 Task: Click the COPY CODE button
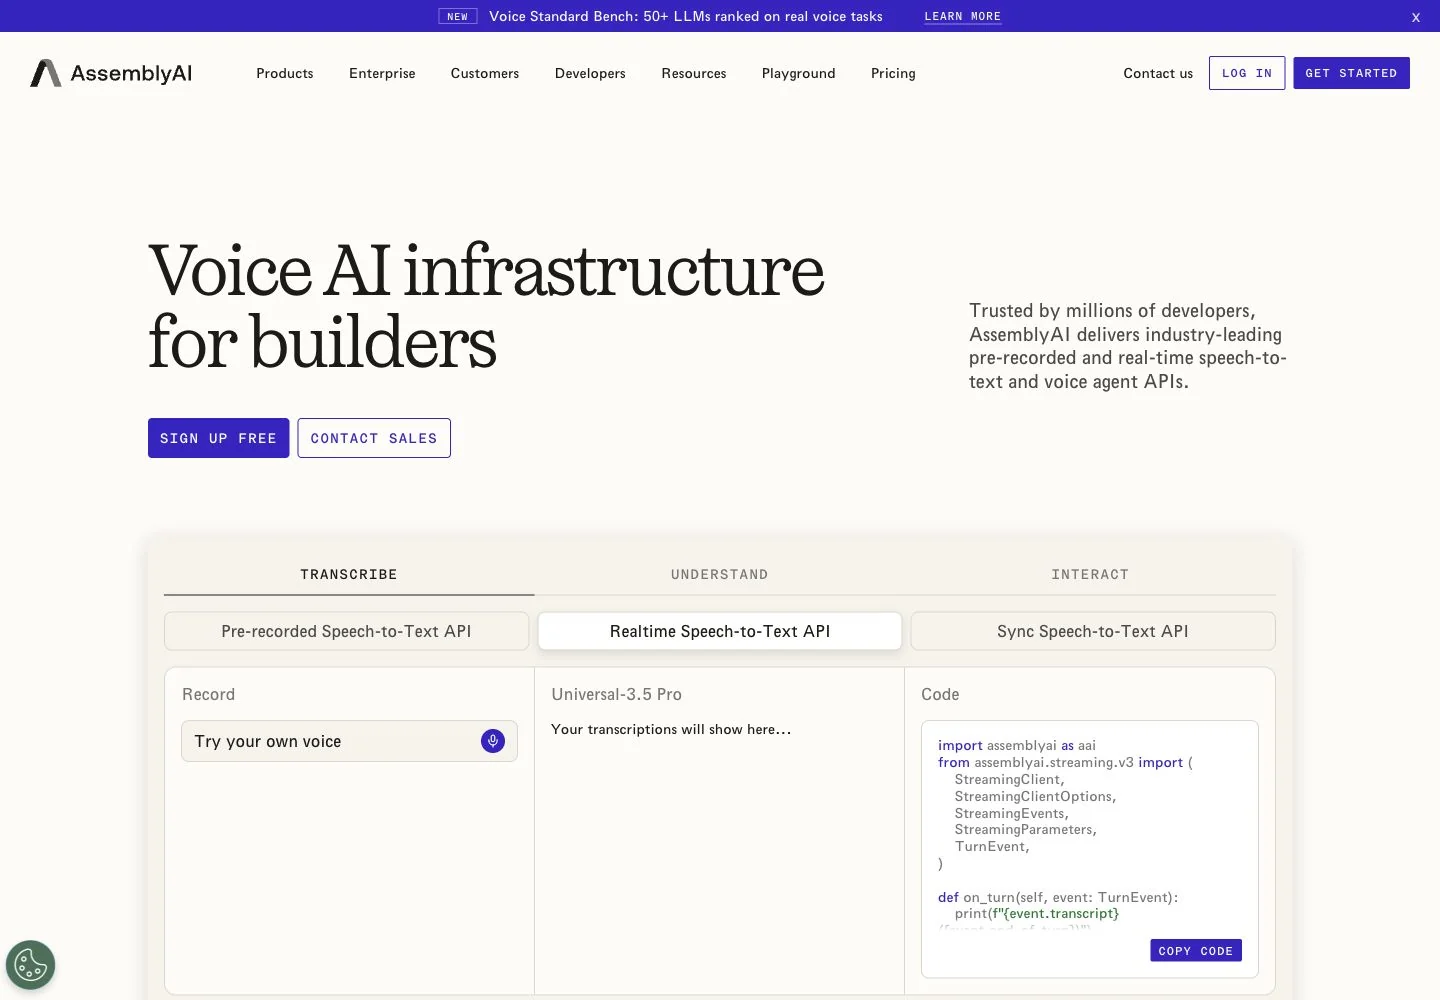coord(1196,951)
